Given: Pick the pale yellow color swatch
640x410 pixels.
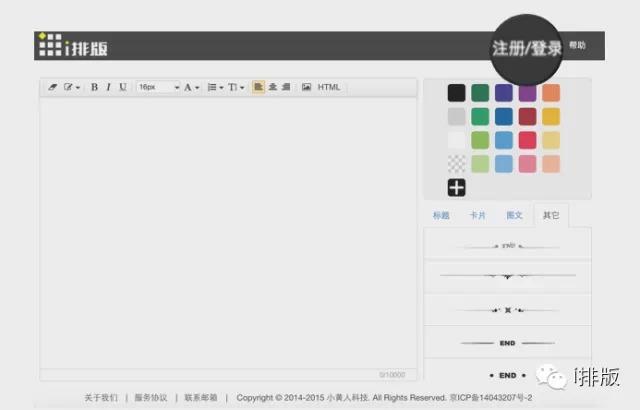Looking at the screenshot, I should pyautogui.click(x=551, y=140).
